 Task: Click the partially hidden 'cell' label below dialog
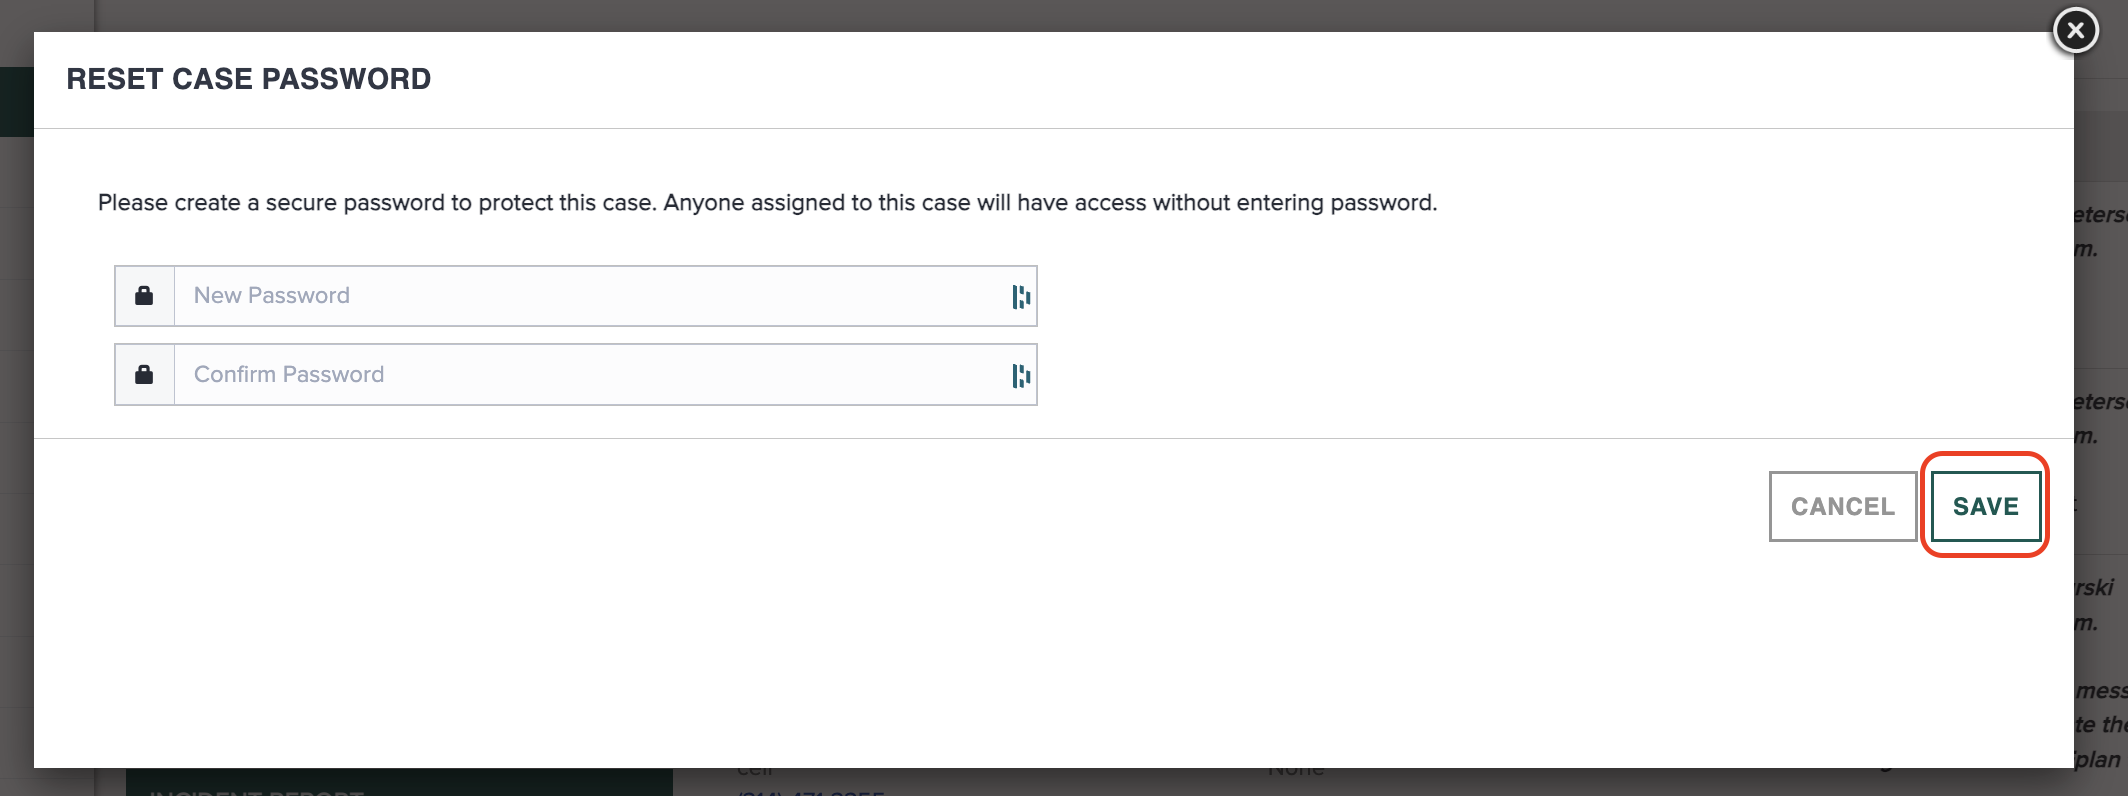pyautogui.click(x=755, y=771)
